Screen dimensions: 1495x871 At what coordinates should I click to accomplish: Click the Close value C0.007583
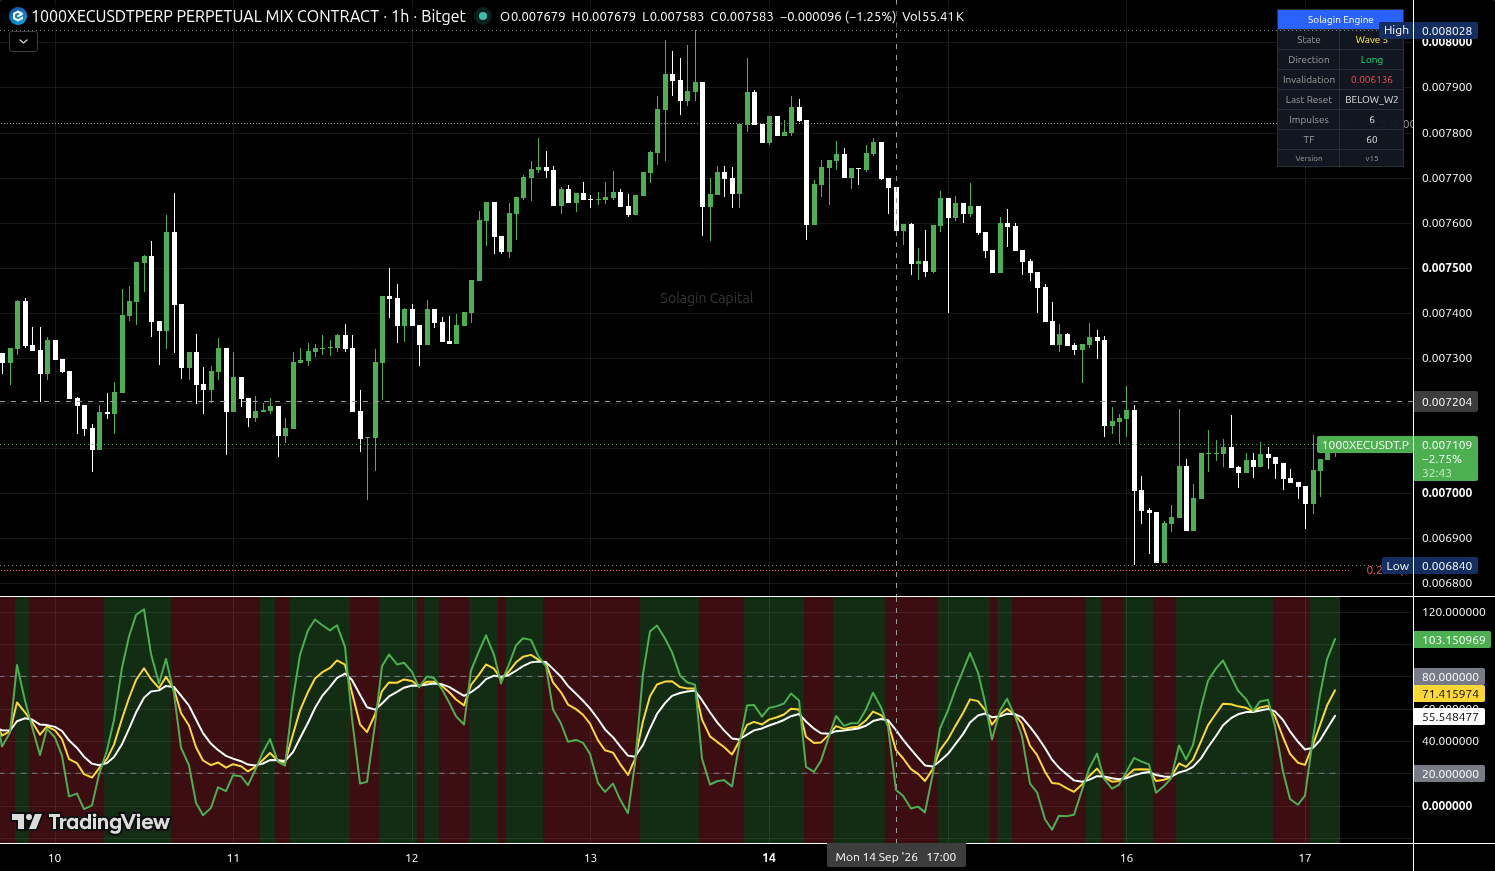coord(742,16)
